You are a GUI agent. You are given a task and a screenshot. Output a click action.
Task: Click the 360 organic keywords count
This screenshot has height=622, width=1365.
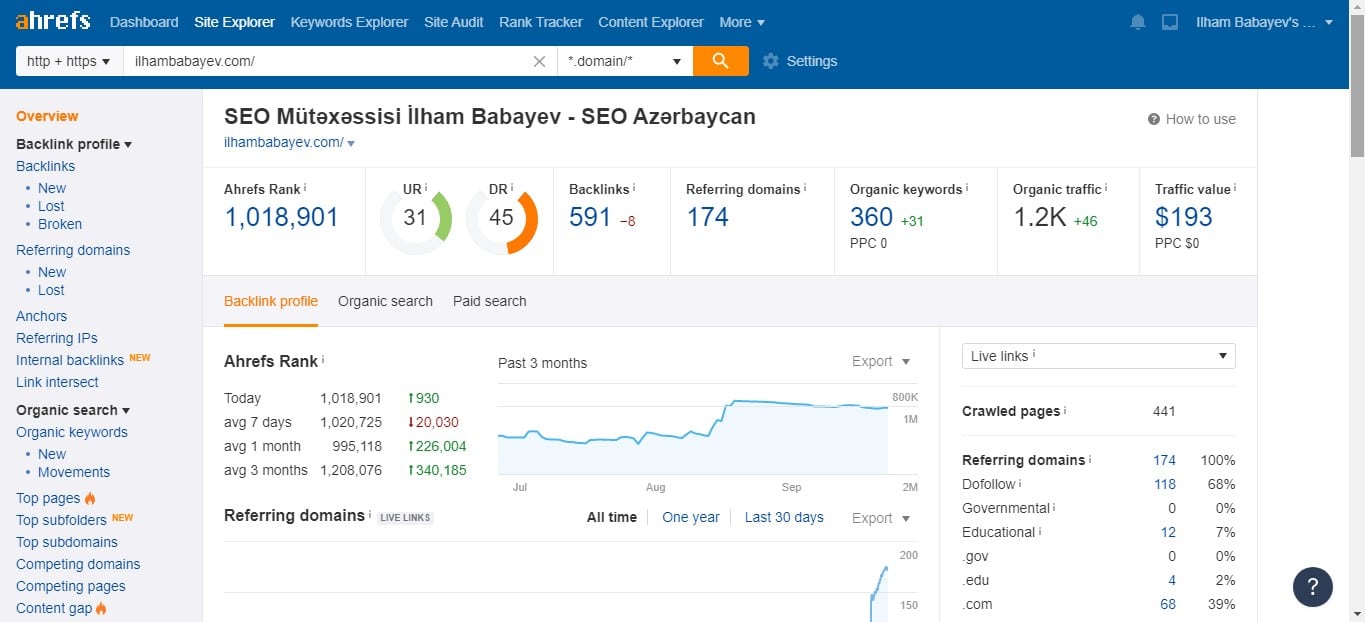coord(871,217)
